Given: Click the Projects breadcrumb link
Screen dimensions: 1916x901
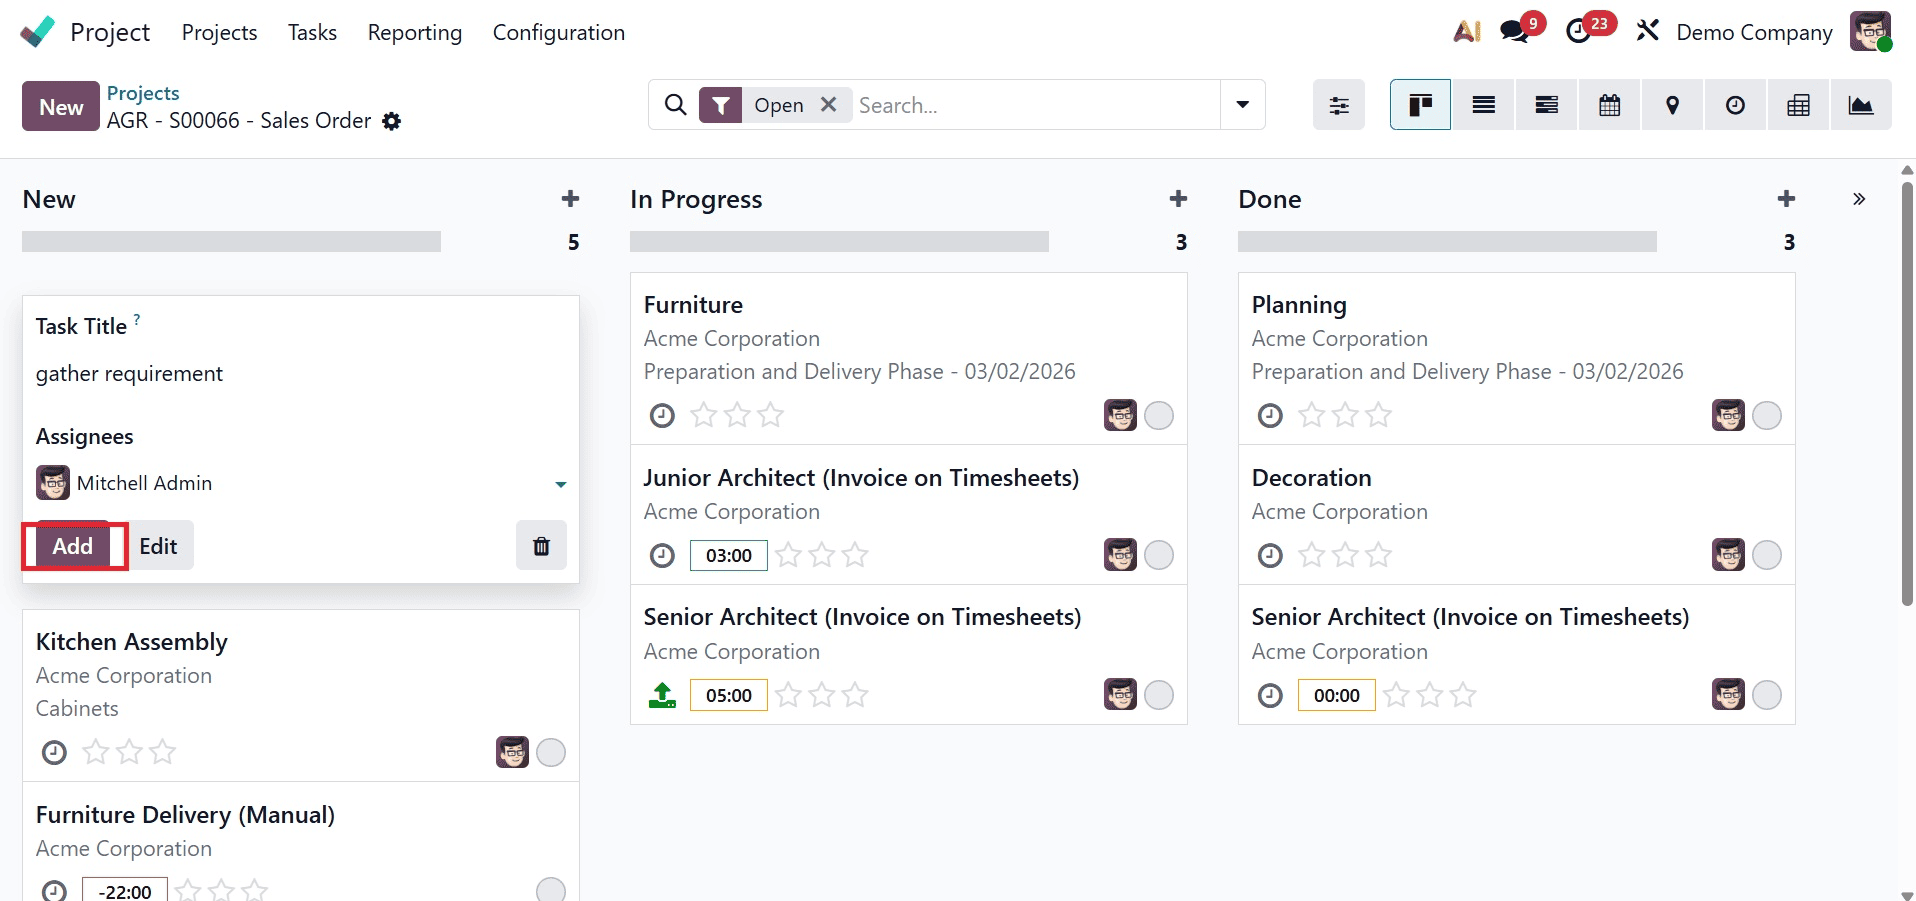Looking at the screenshot, I should coord(143,92).
